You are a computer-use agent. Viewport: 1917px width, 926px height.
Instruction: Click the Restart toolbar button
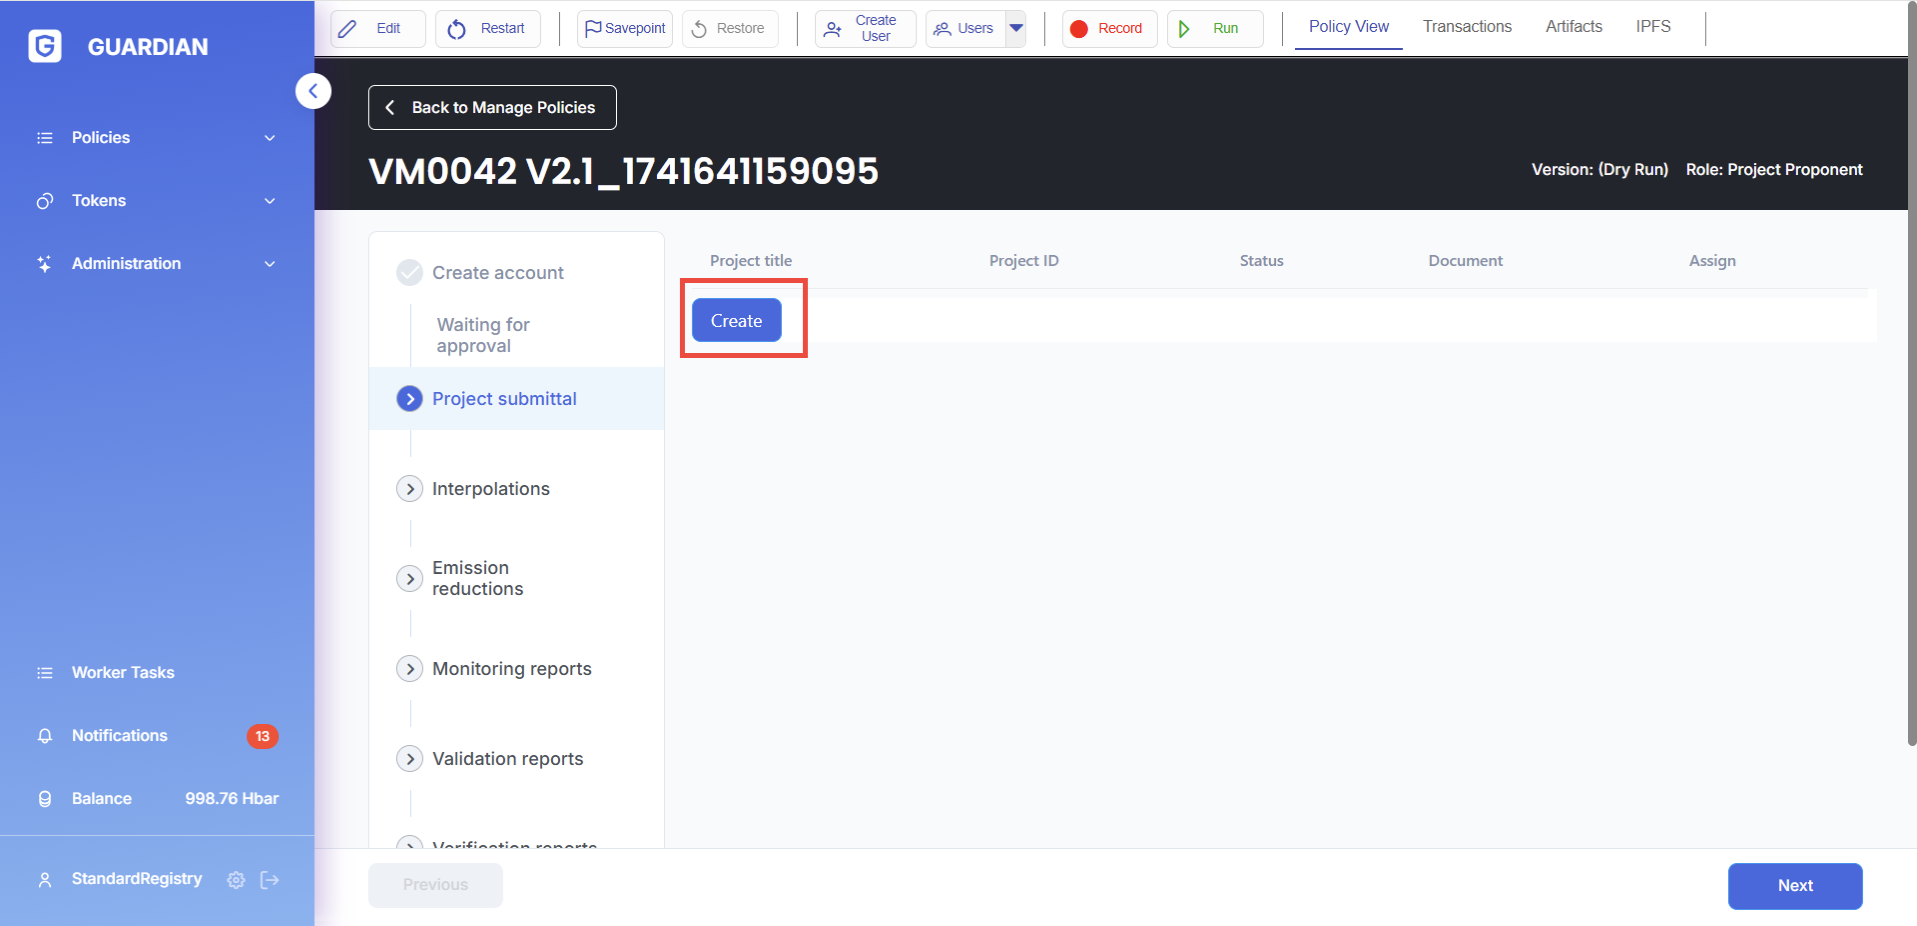point(488,29)
